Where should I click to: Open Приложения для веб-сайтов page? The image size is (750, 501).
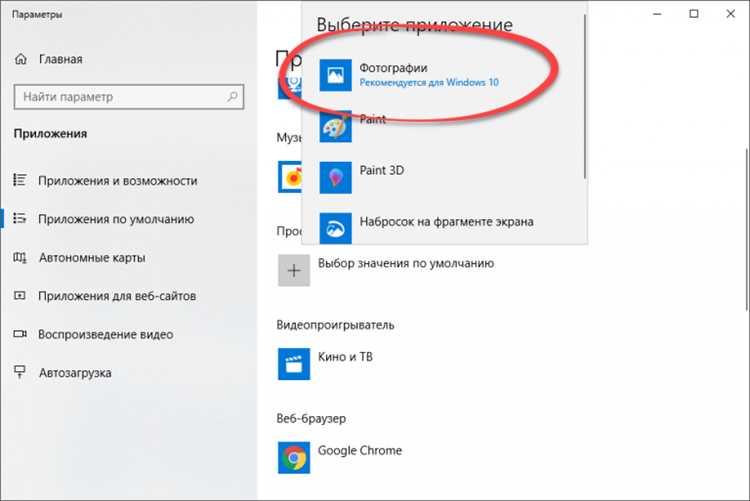116,296
